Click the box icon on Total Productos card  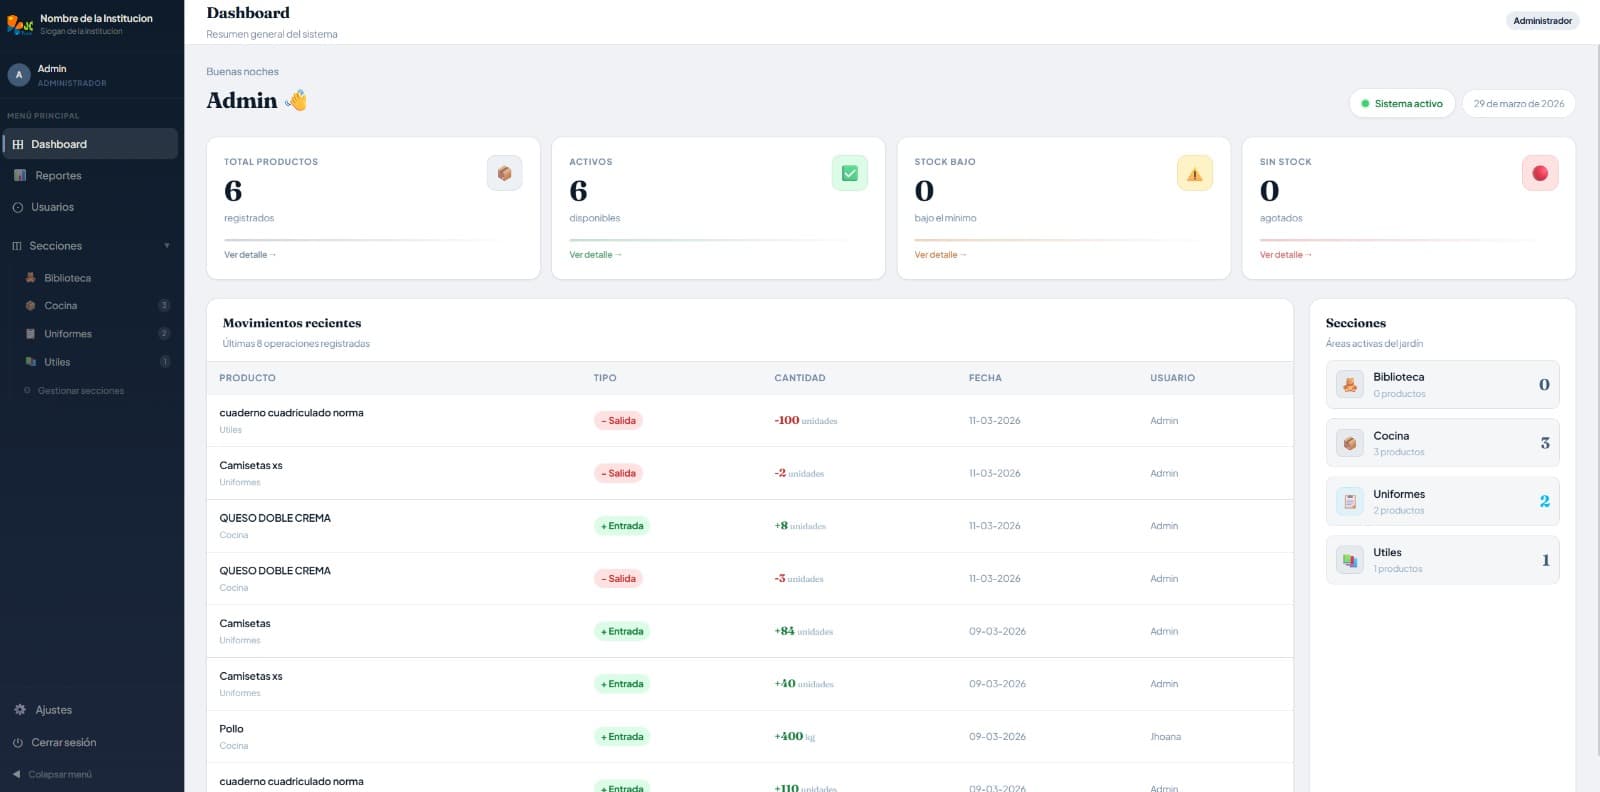pos(504,174)
